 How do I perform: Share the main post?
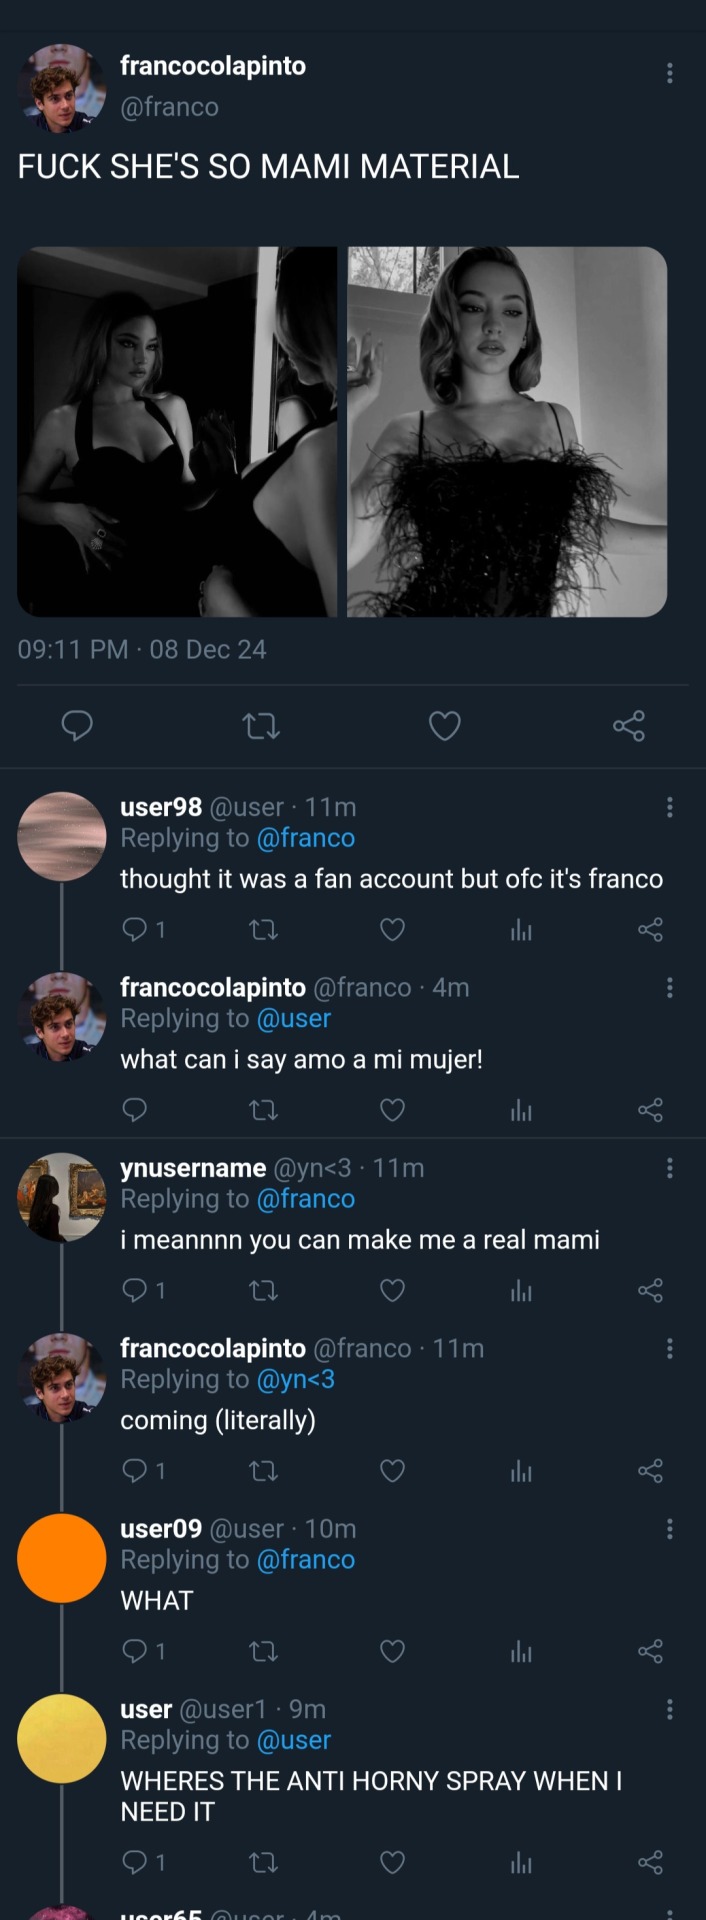[x=629, y=726]
